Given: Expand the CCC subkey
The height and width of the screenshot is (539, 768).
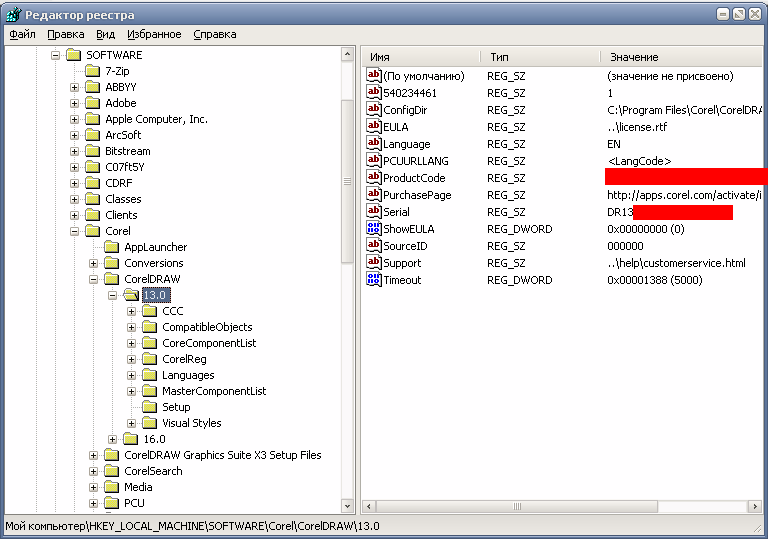Looking at the screenshot, I should pyautogui.click(x=131, y=312).
